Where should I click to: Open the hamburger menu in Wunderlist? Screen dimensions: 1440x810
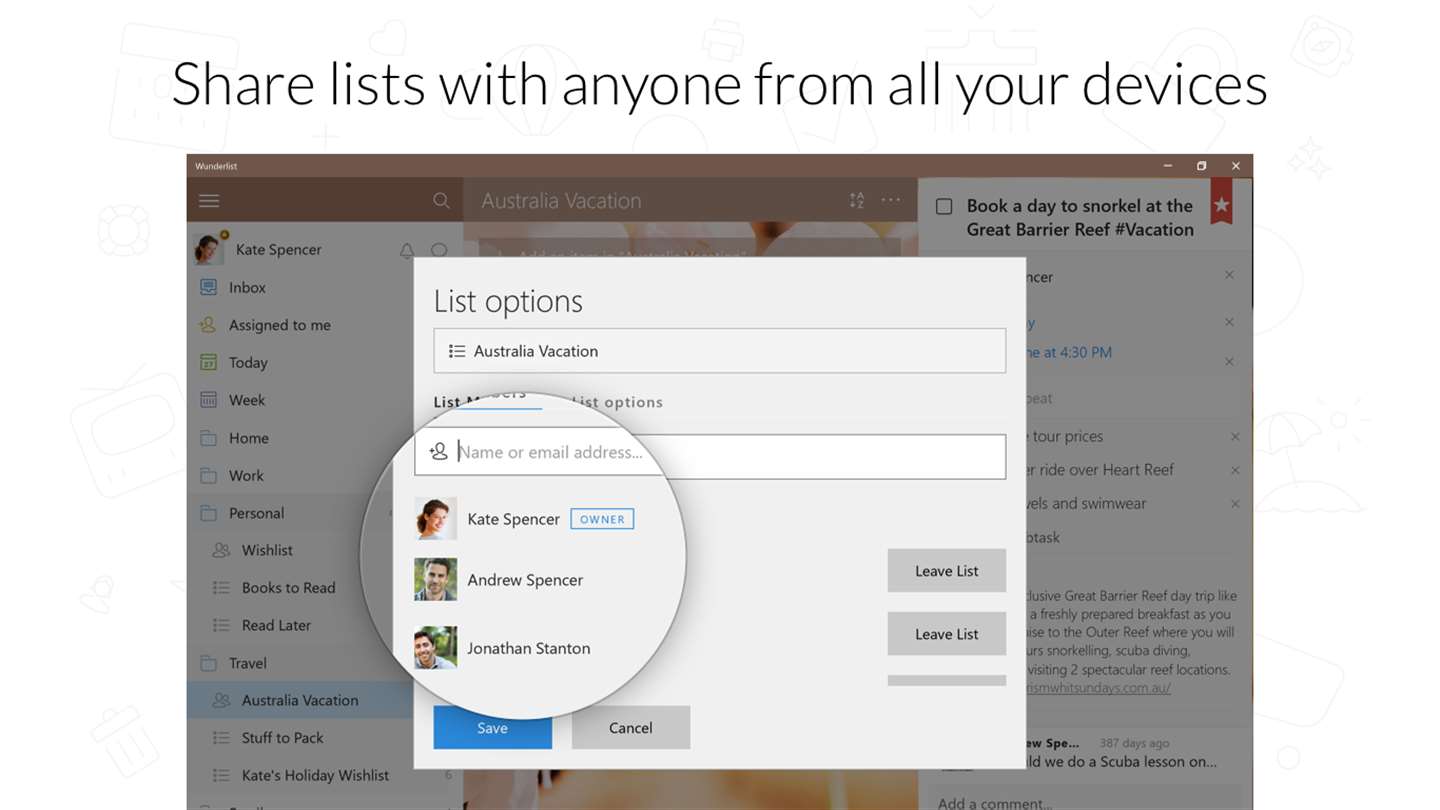point(209,201)
